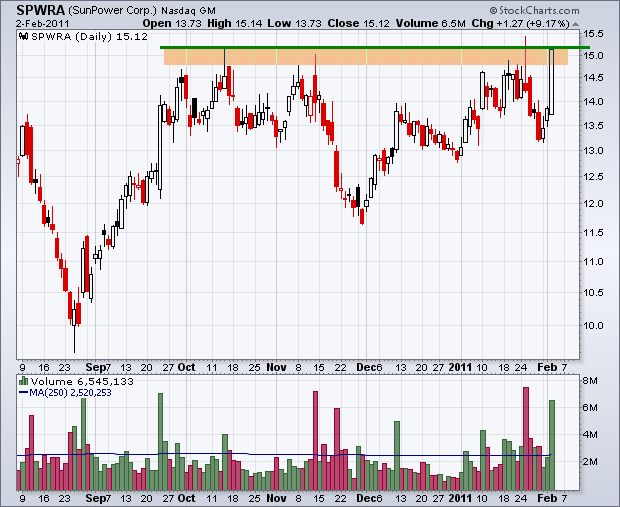
Task: Click the (SunPower Corp.) company name
Action: pyautogui.click(x=113, y=10)
